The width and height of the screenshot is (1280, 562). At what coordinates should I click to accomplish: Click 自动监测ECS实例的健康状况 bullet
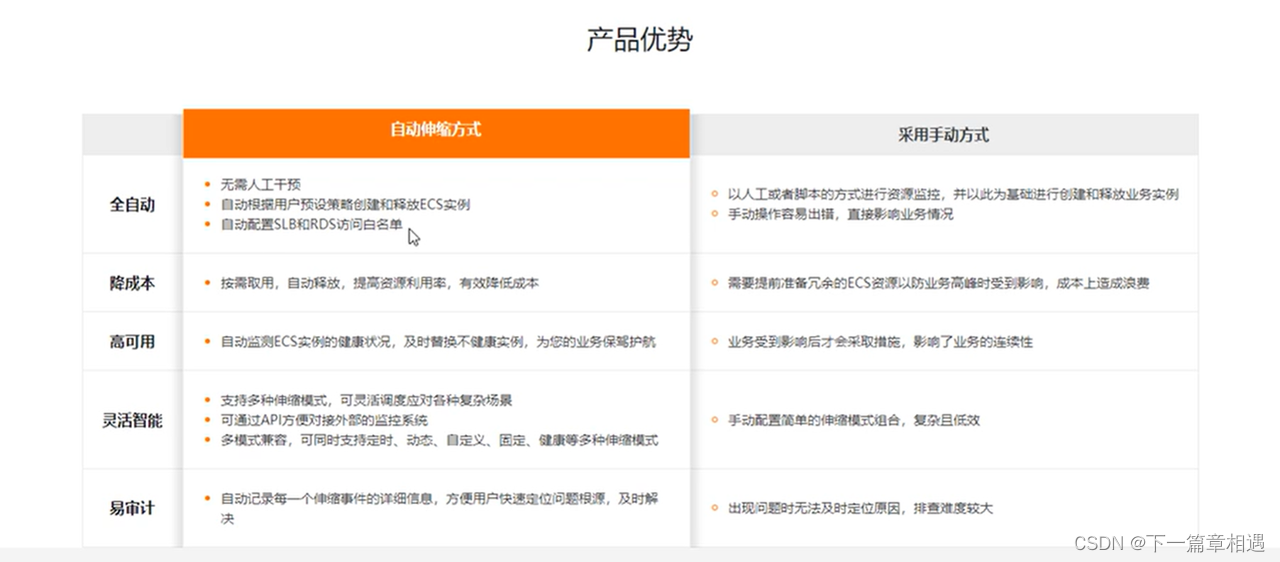[439, 341]
